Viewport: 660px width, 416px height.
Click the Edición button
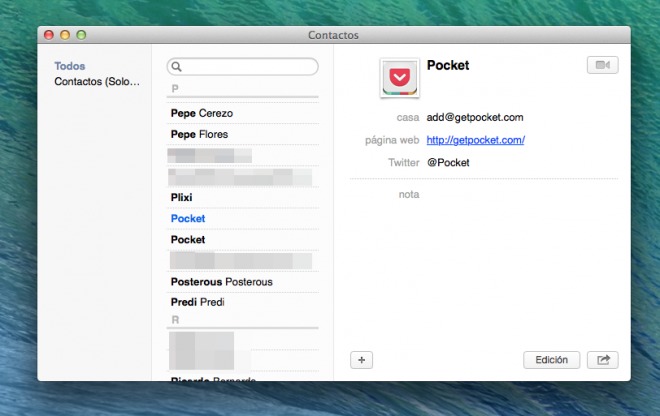coord(551,360)
